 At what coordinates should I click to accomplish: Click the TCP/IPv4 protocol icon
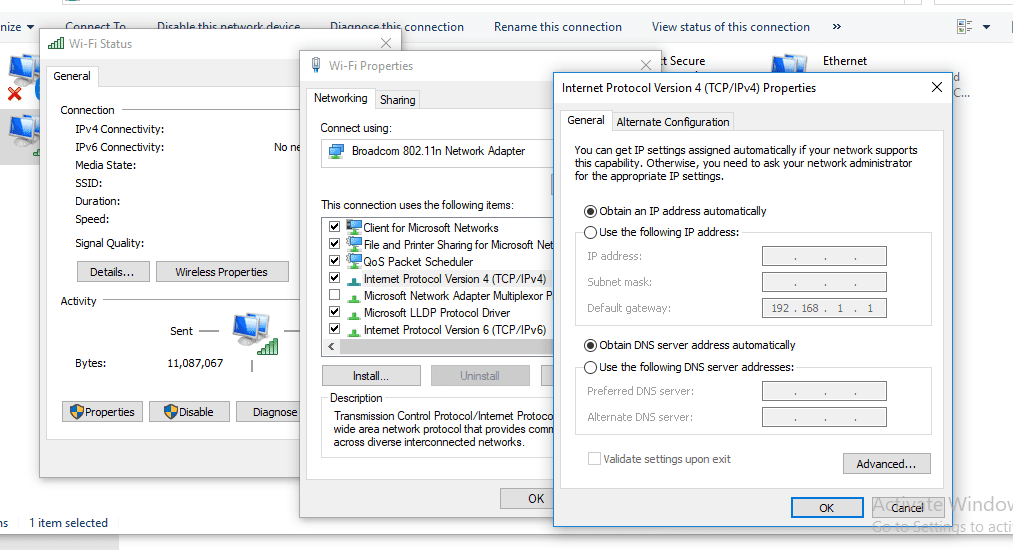coord(354,280)
